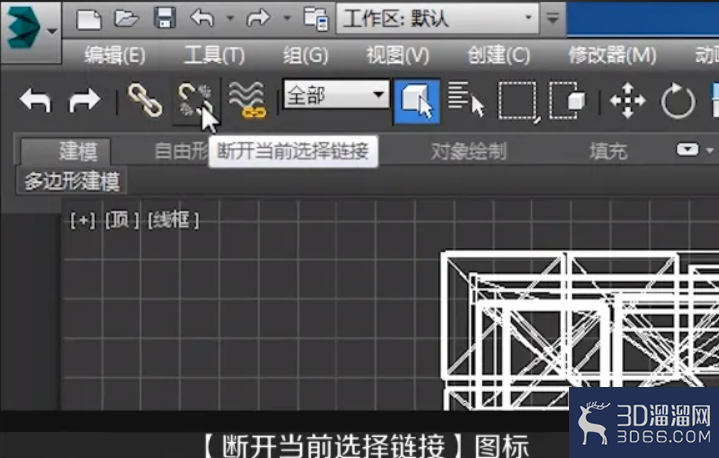Redo using quick access toolbar arrow

point(258,18)
